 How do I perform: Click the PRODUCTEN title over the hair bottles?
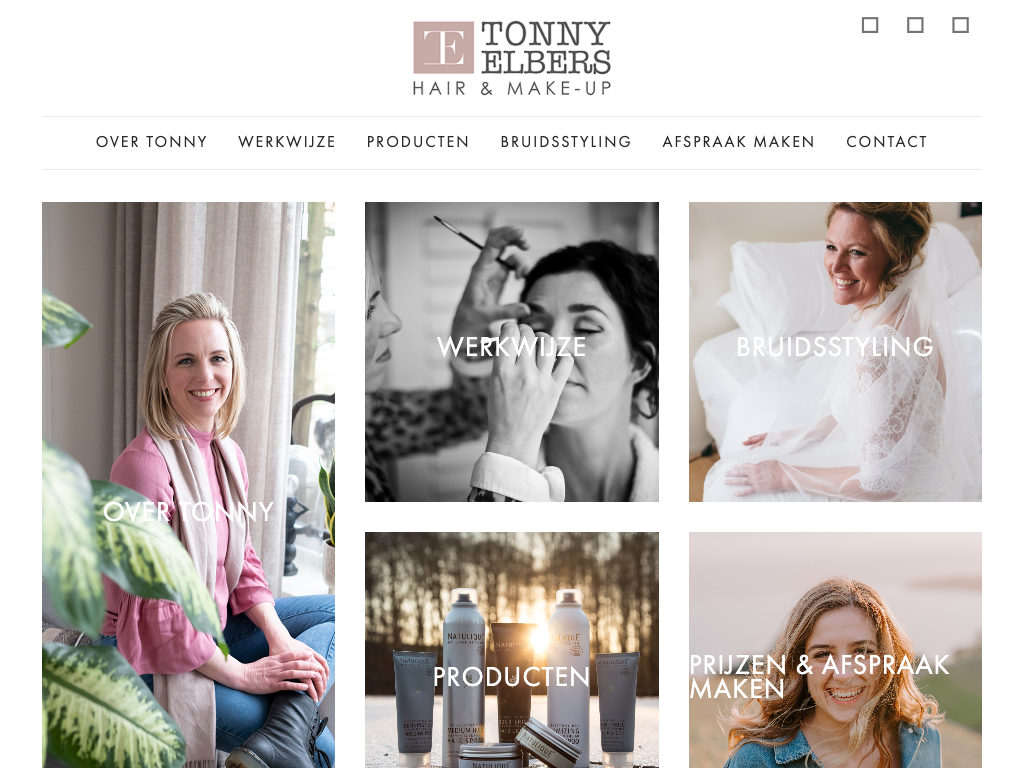pos(511,677)
